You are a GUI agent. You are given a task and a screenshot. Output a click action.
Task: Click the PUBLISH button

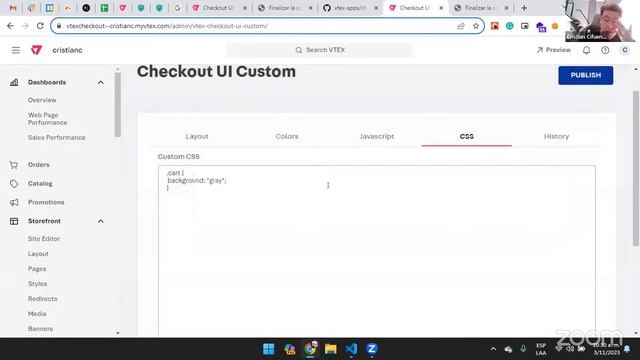[586, 75]
